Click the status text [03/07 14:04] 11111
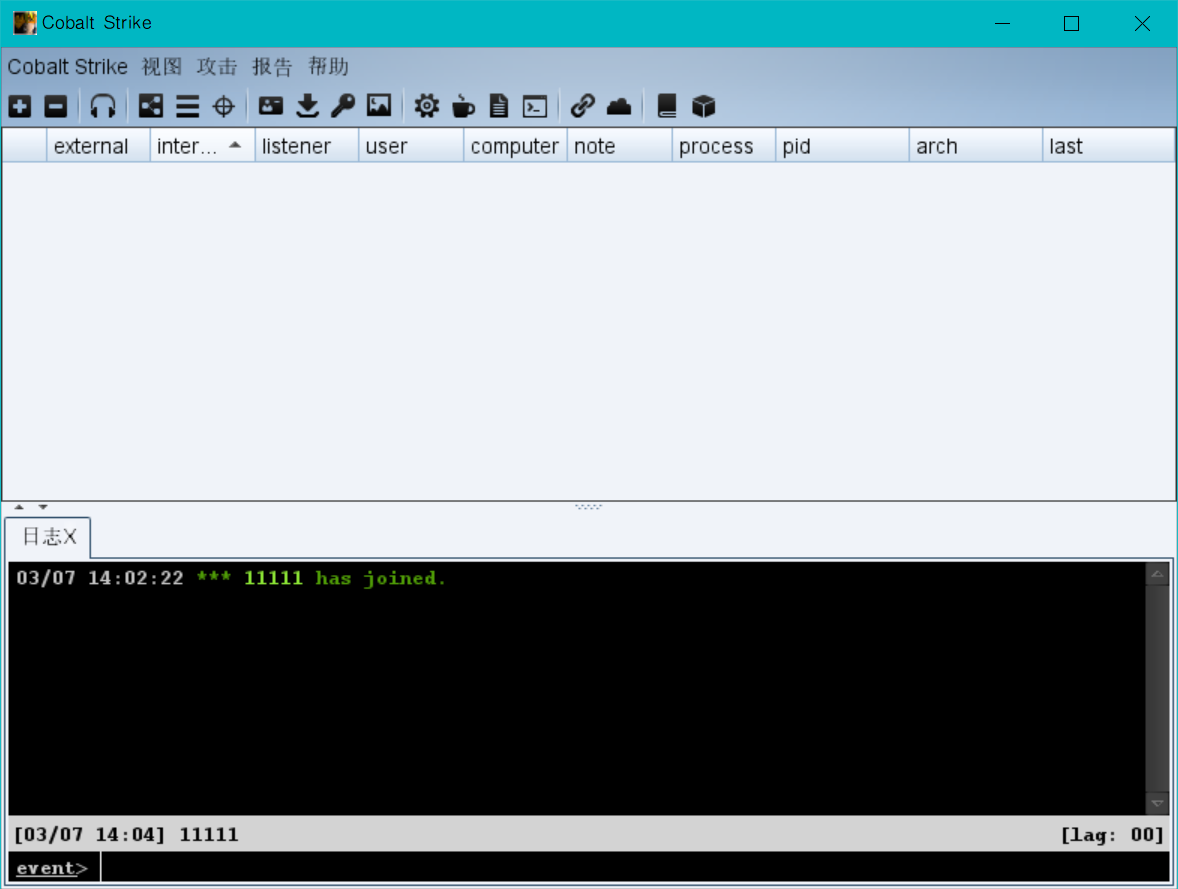 coord(126,835)
